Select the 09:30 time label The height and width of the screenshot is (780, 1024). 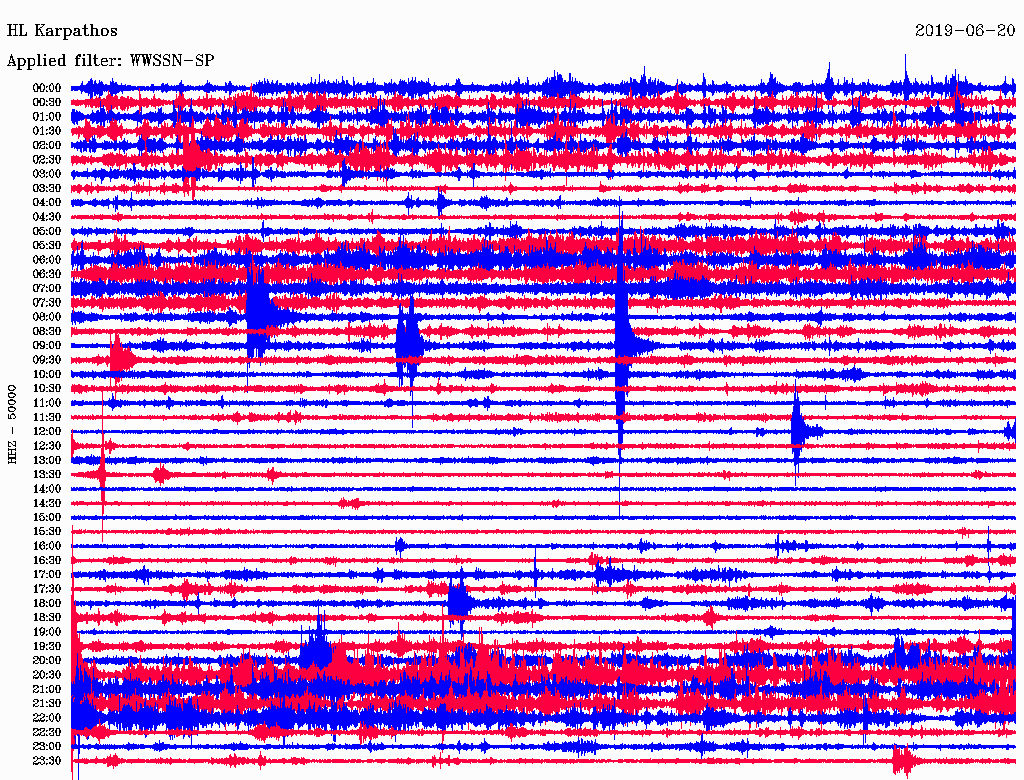pos(47,360)
